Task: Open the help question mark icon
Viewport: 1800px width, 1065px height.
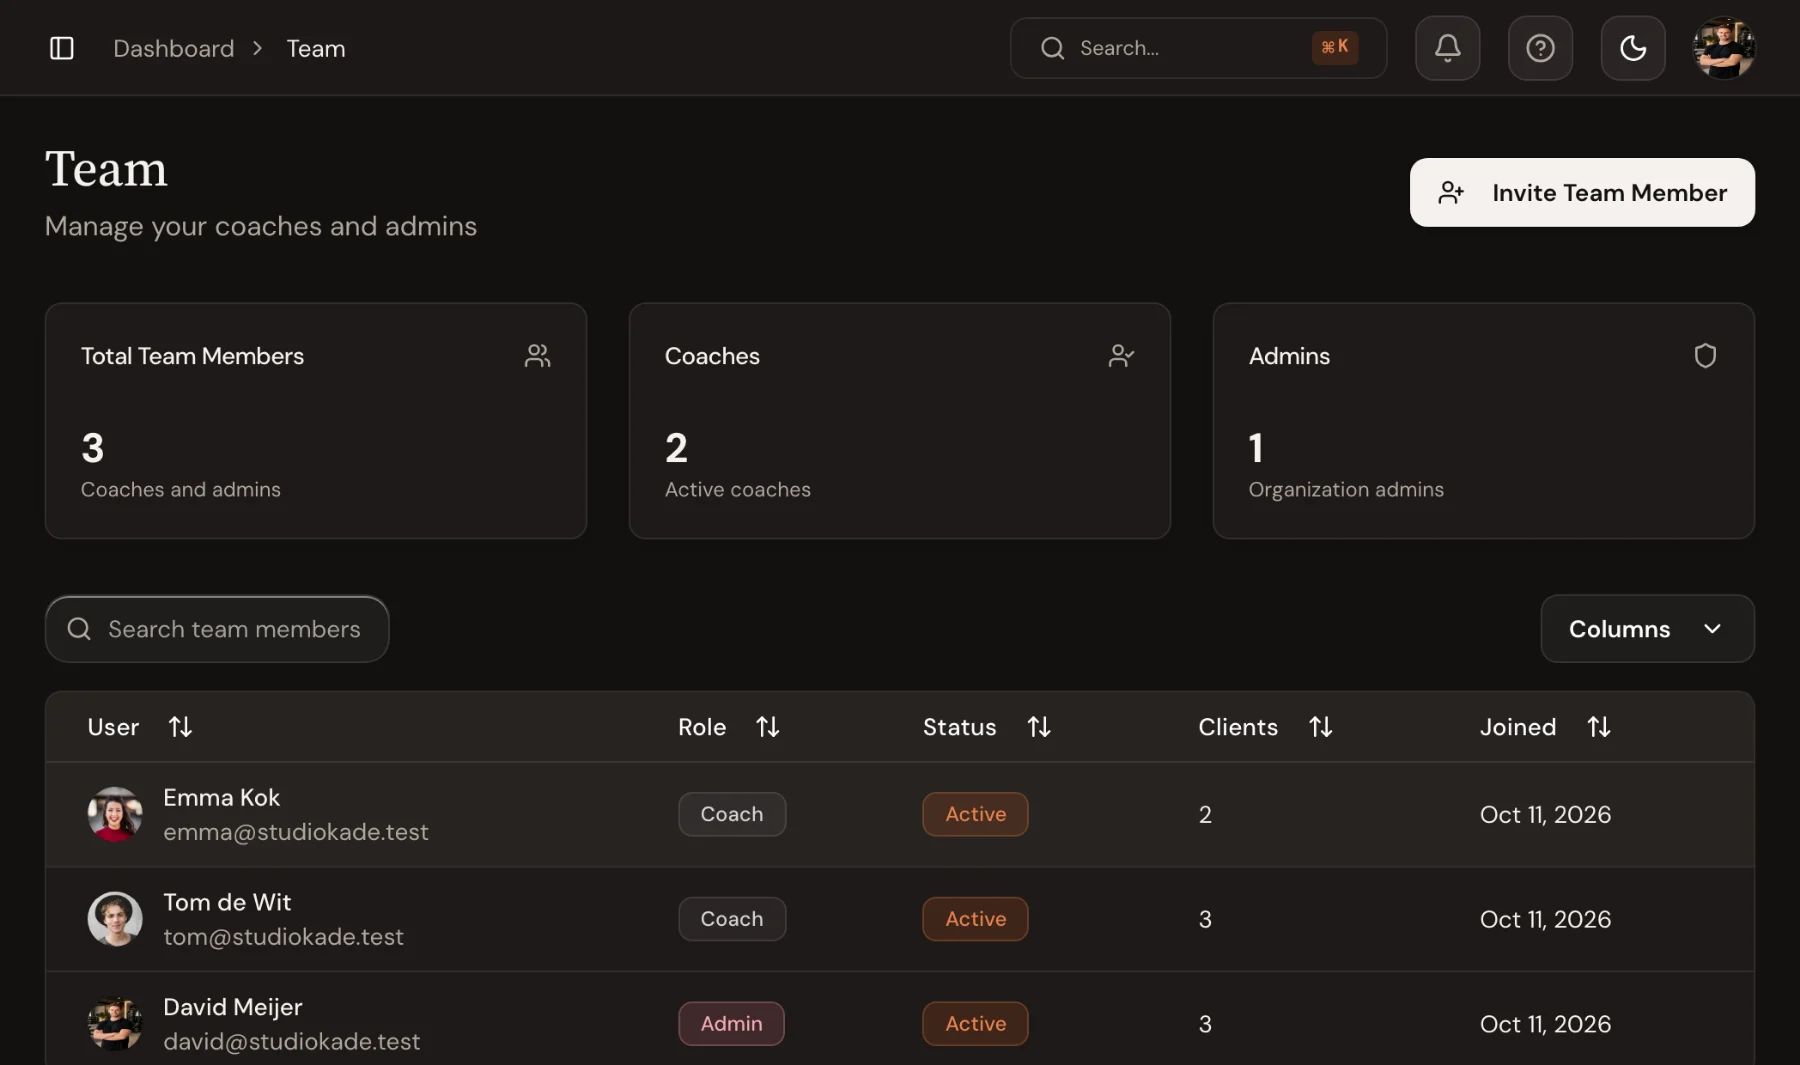Action: click(x=1540, y=48)
